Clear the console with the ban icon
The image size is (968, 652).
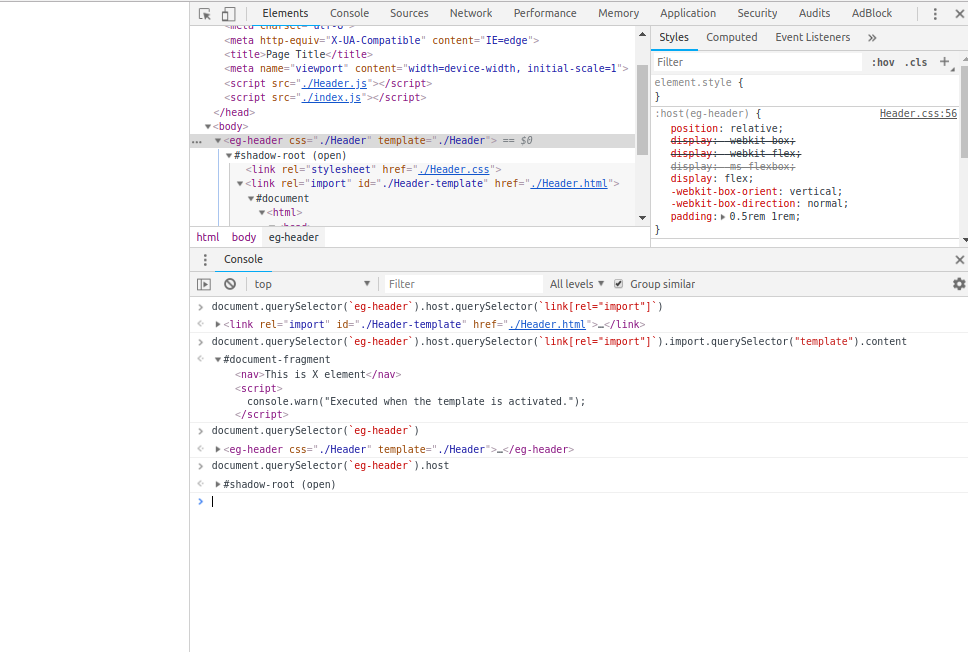pyautogui.click(x=230, y=284)
